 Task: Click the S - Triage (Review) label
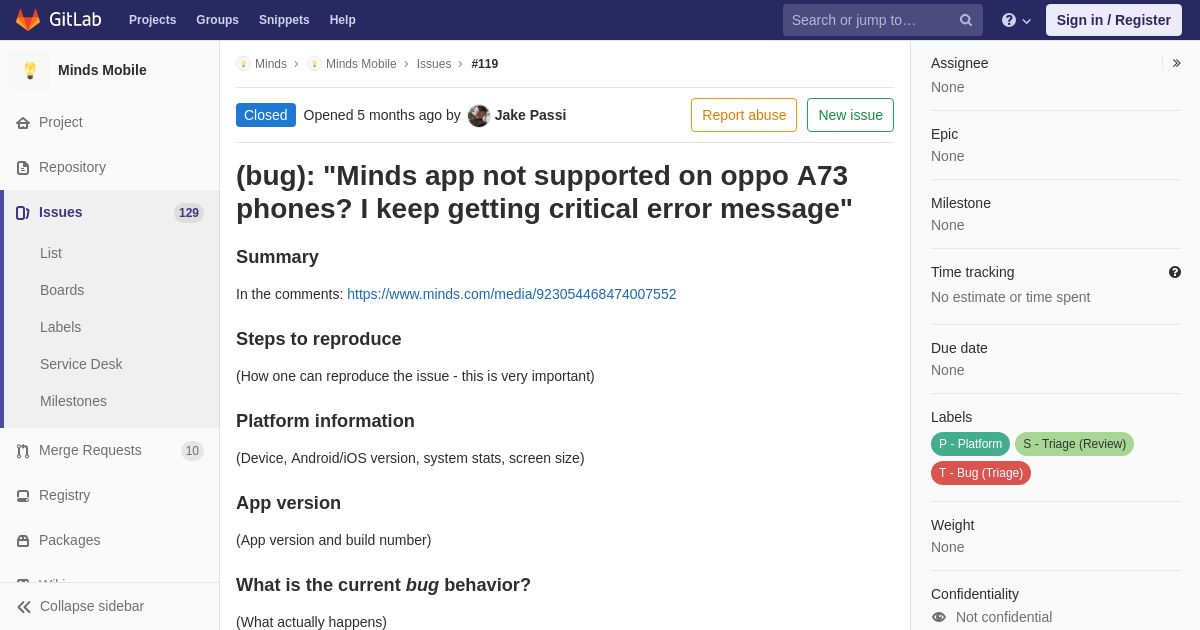coord(1074,444)
